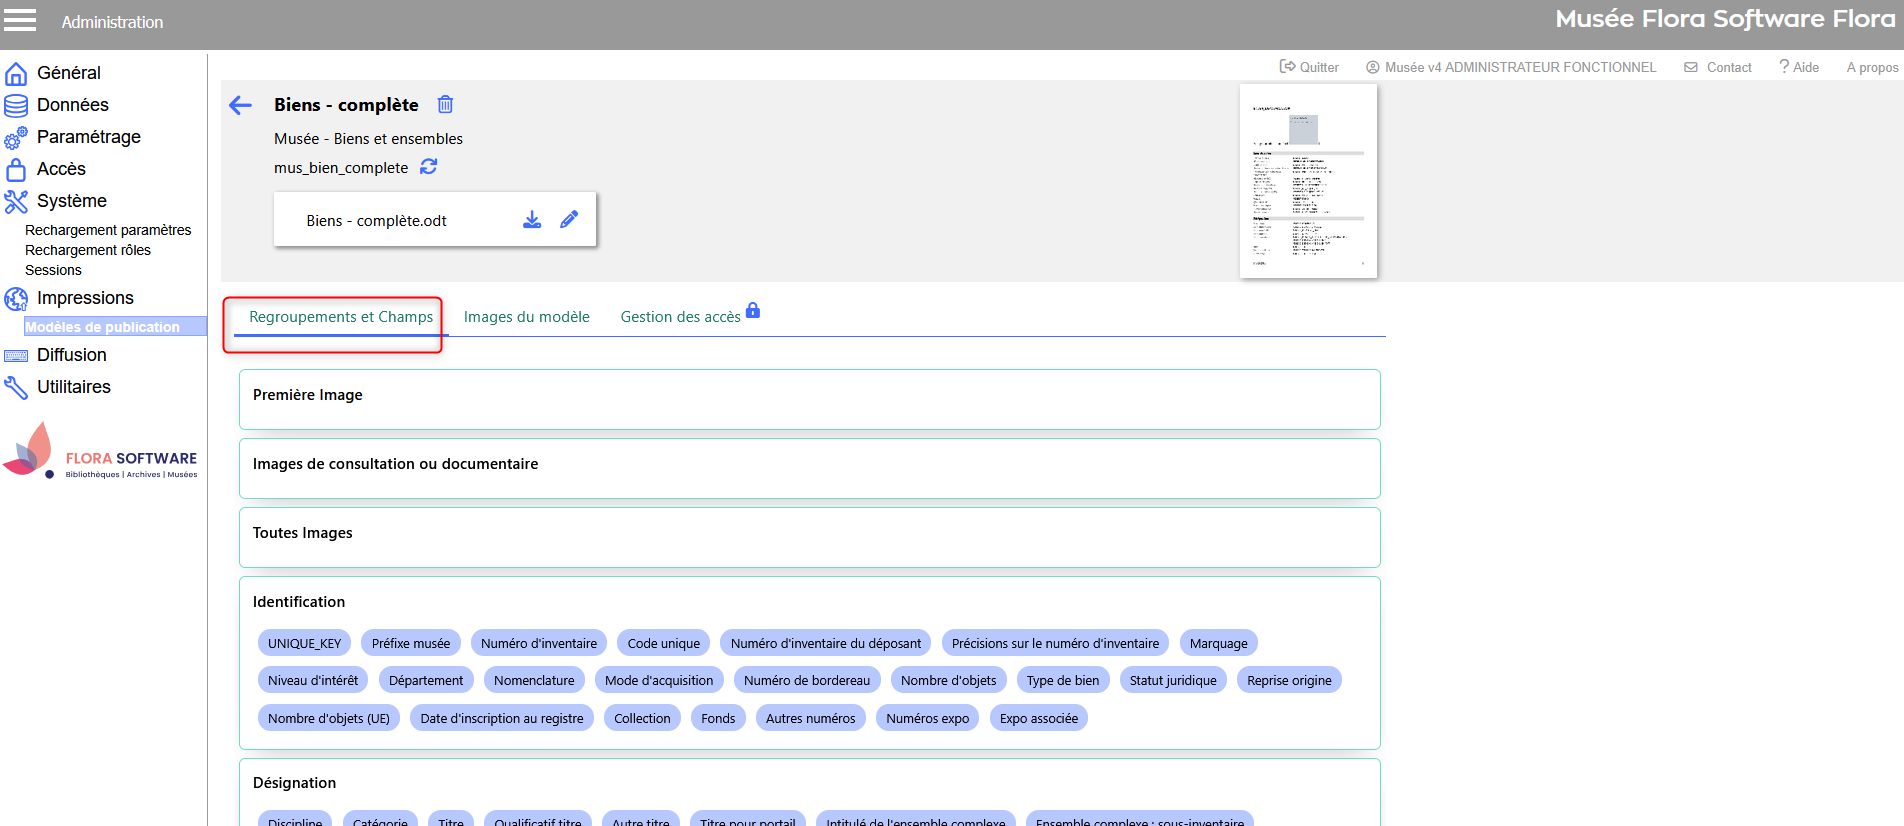Expand the Données sidebar menu

coord(72,105)
